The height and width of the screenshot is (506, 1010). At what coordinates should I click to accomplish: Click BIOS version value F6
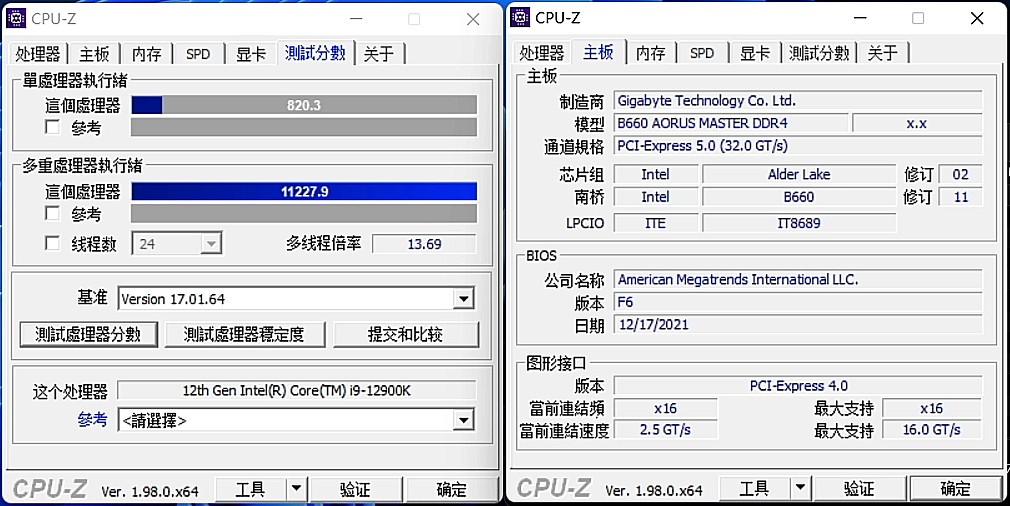click(x=798, y=302)
